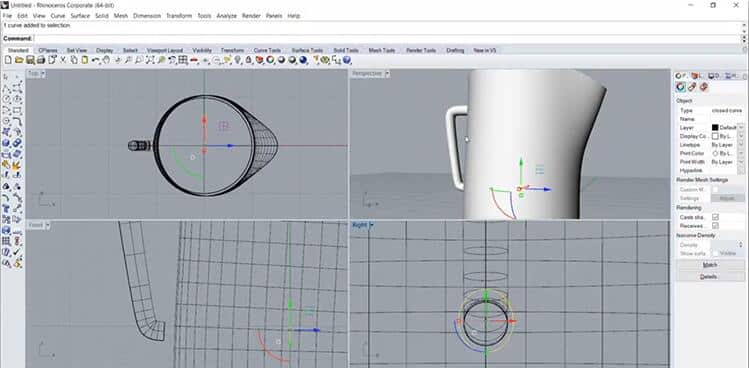Select the Circle tool in the left toolbar

point(7,99)
